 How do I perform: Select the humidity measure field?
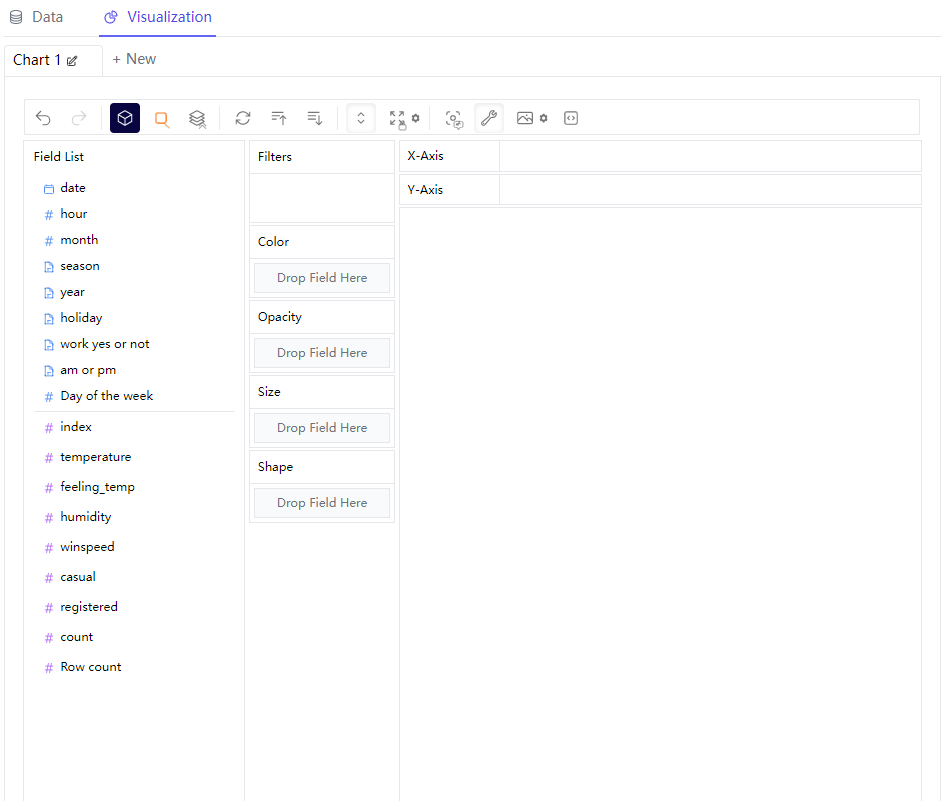(86, 517)
